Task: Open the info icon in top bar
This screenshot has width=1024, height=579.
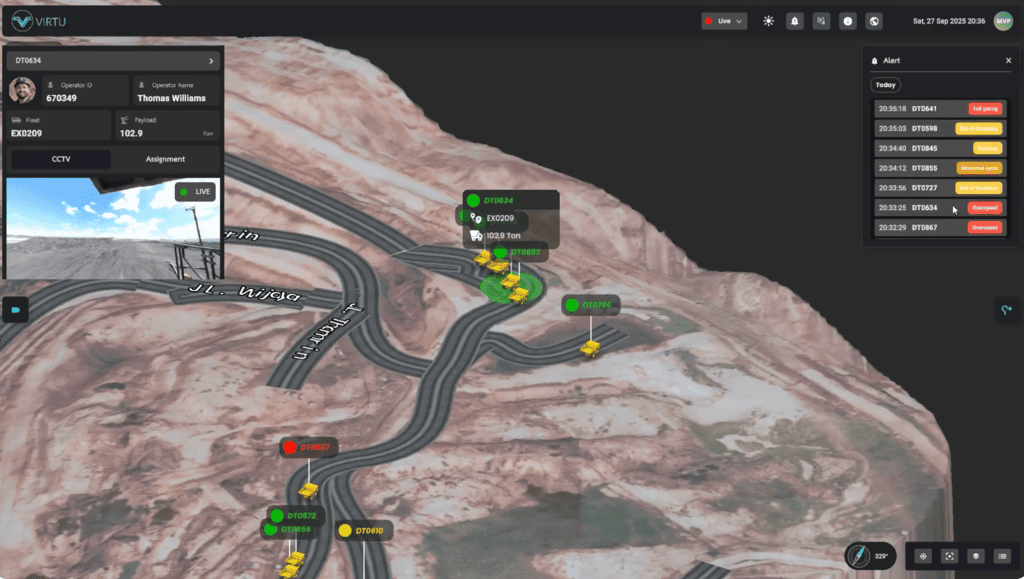Action: 848,21
